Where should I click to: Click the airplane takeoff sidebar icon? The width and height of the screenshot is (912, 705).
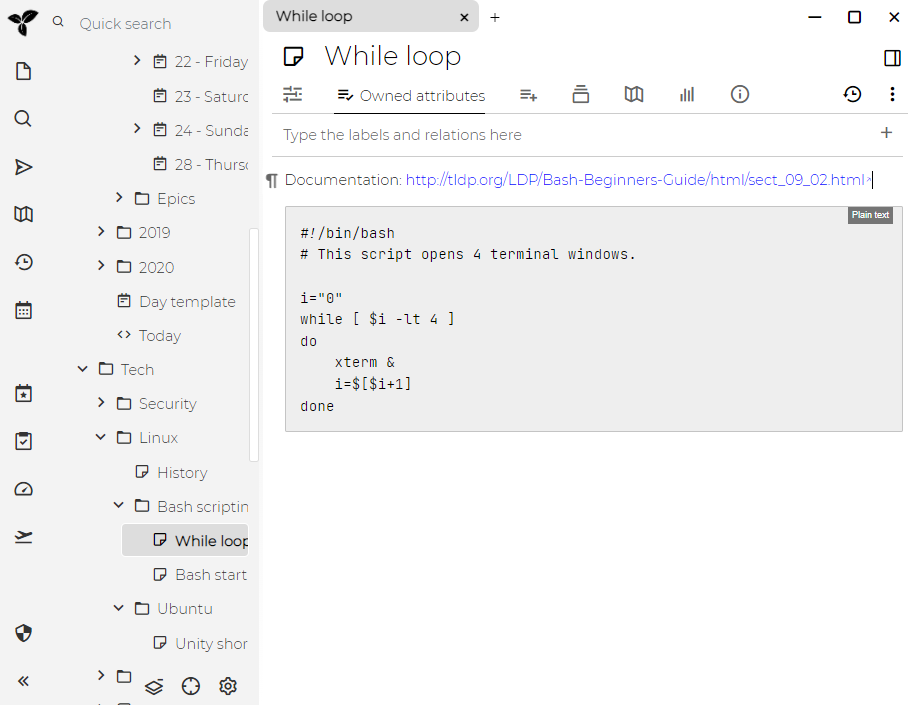tap(23, 537)
